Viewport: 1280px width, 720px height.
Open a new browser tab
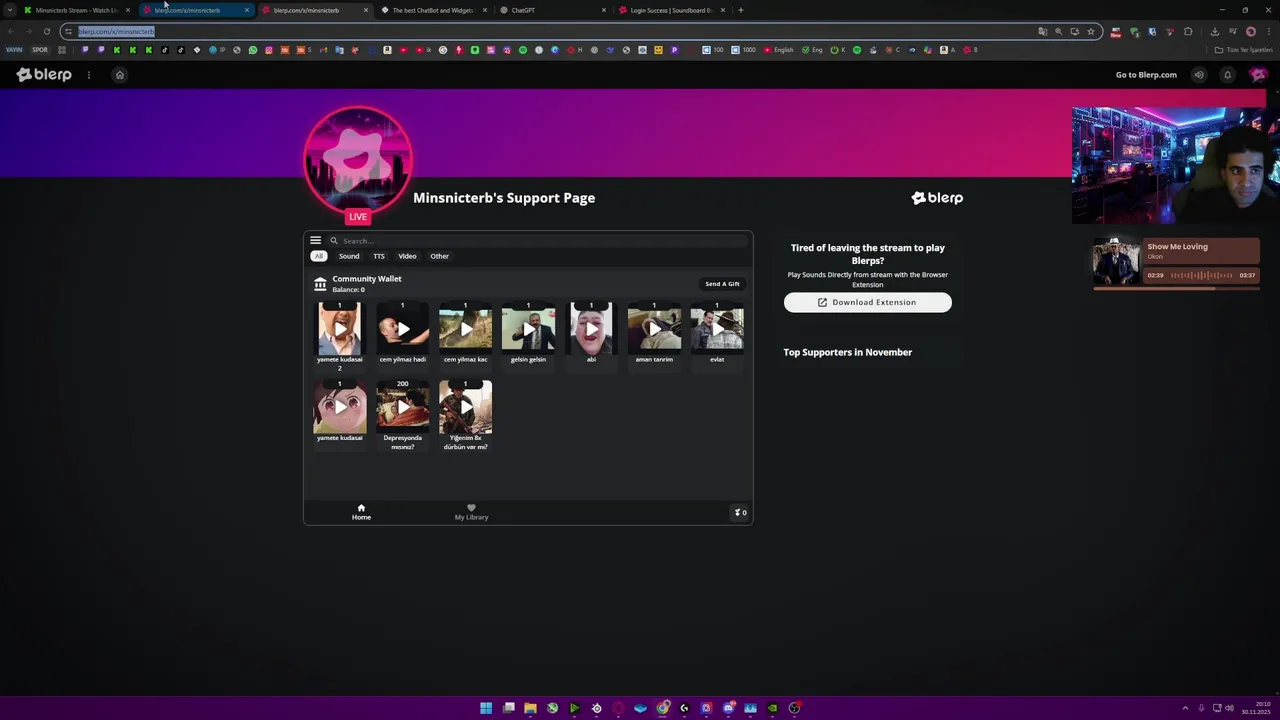pyautogui.click(x=740, y=10)
